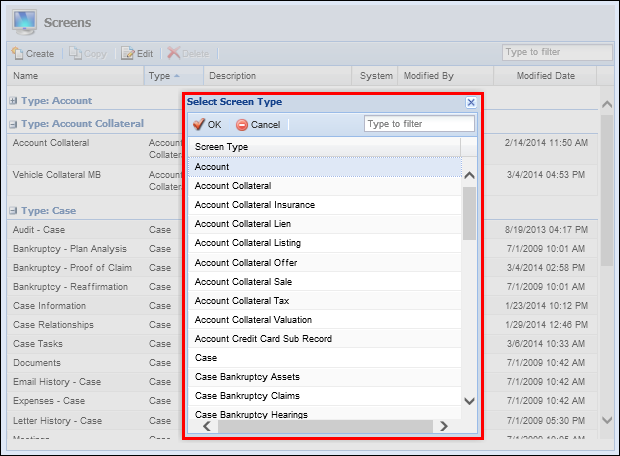Select Case Bankruptcy Hearings
Image resolution: width=620 pixels, height=456 pixels.
click(x=325, y=413)
